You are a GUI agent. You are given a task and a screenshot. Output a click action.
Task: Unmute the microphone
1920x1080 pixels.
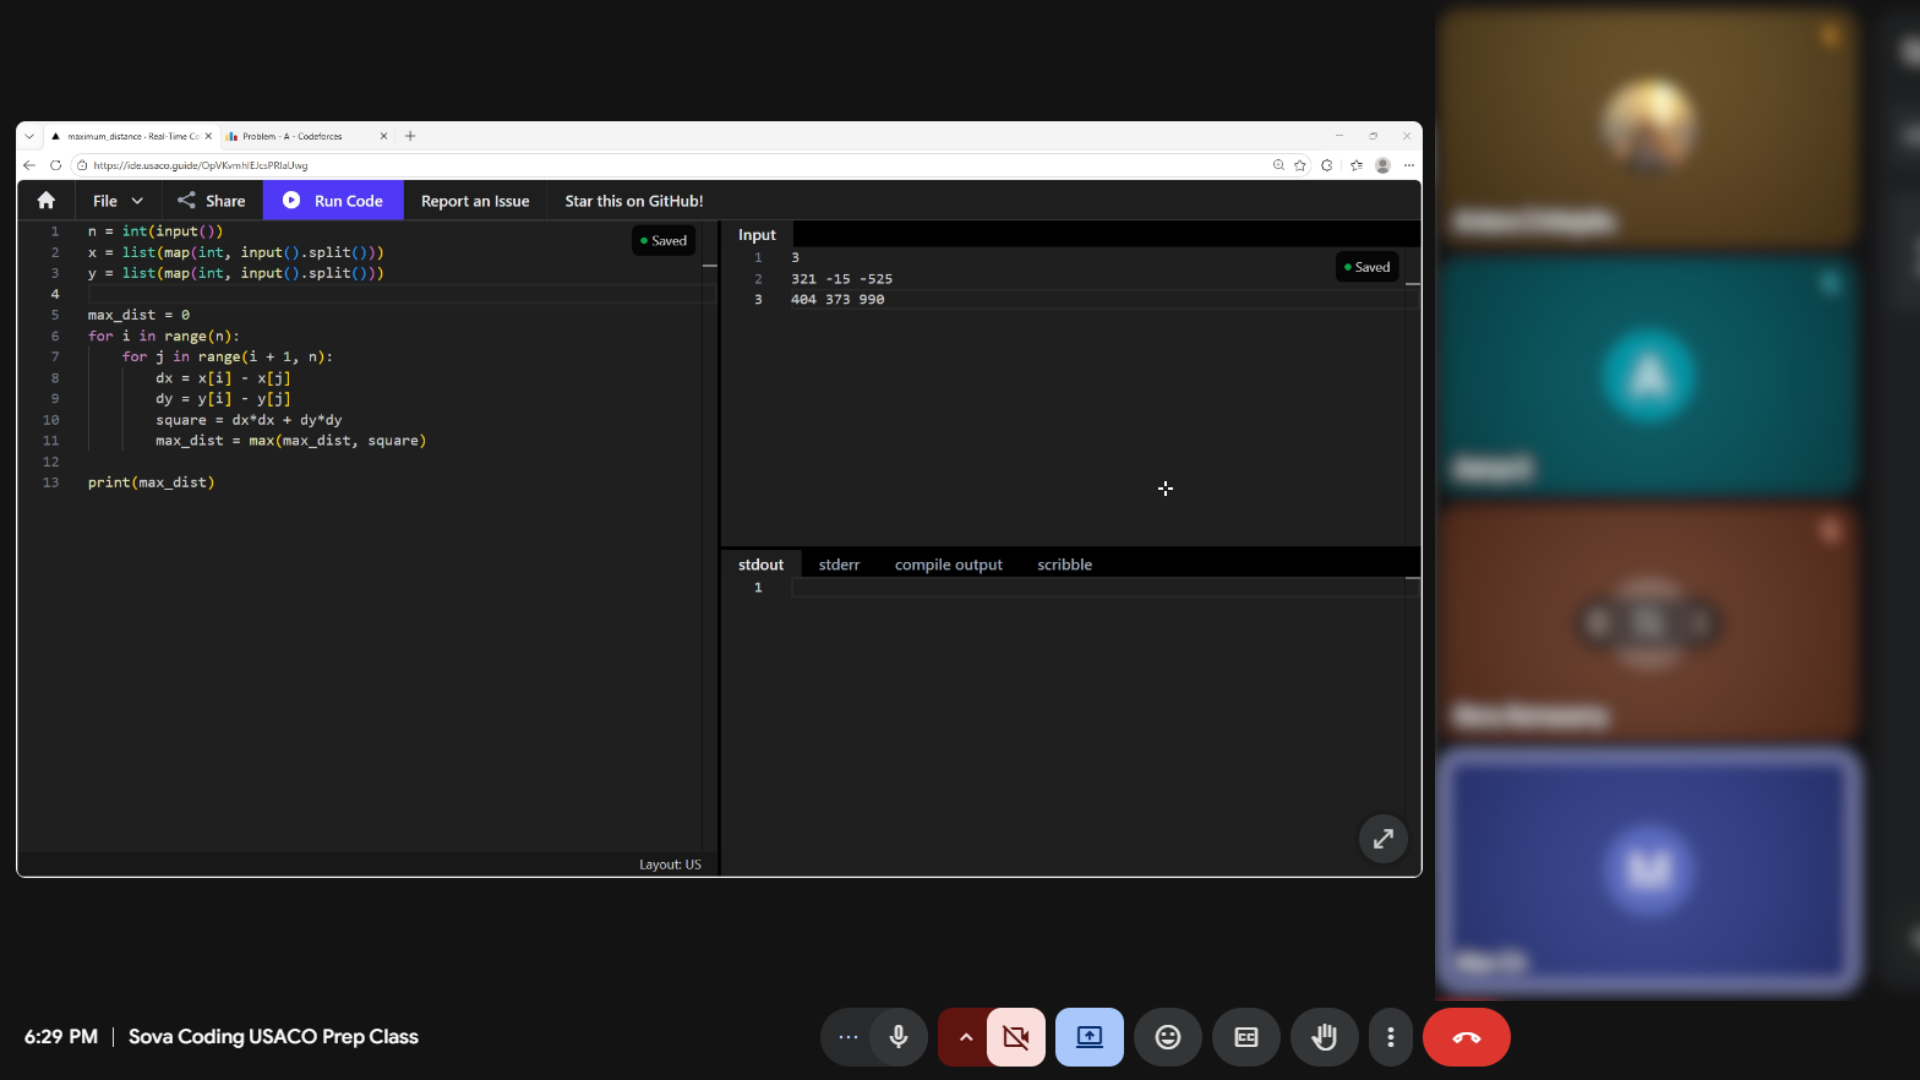pos(899,1037)
